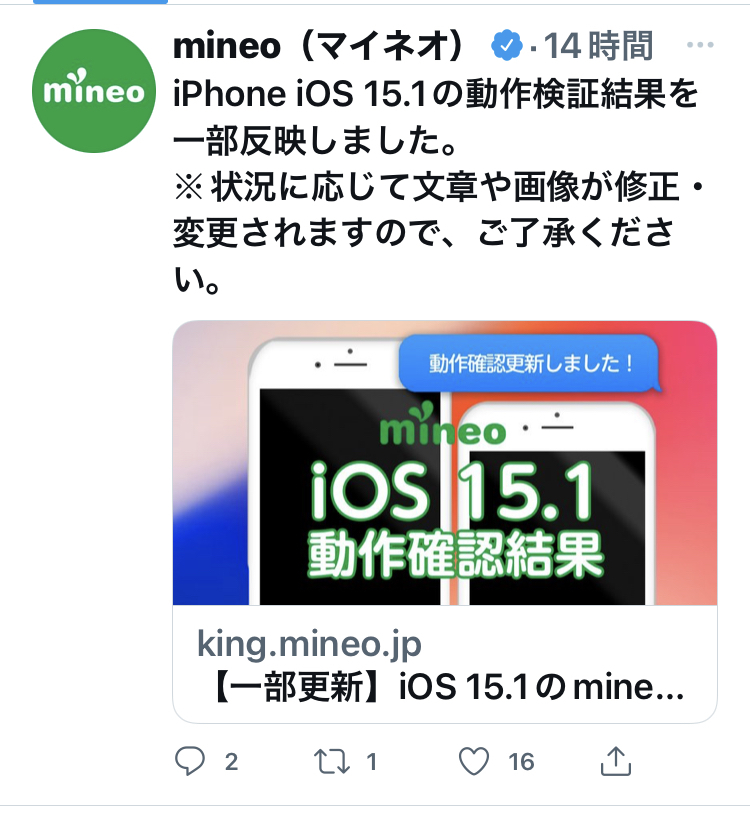The image size is (750, 816).
Task: Click the blue verified badge icon
Action: [x=506, y=46]
